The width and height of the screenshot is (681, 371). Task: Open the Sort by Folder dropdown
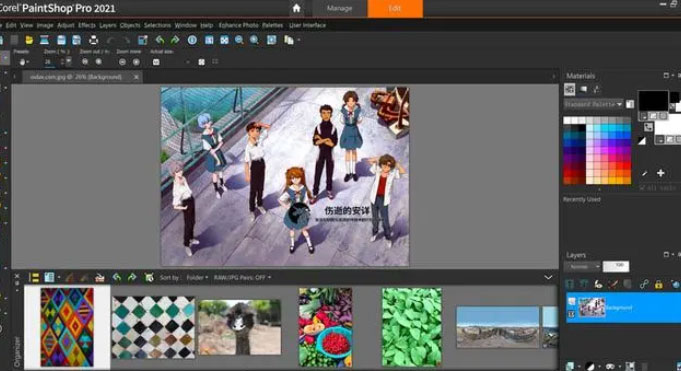pos(197,278)
